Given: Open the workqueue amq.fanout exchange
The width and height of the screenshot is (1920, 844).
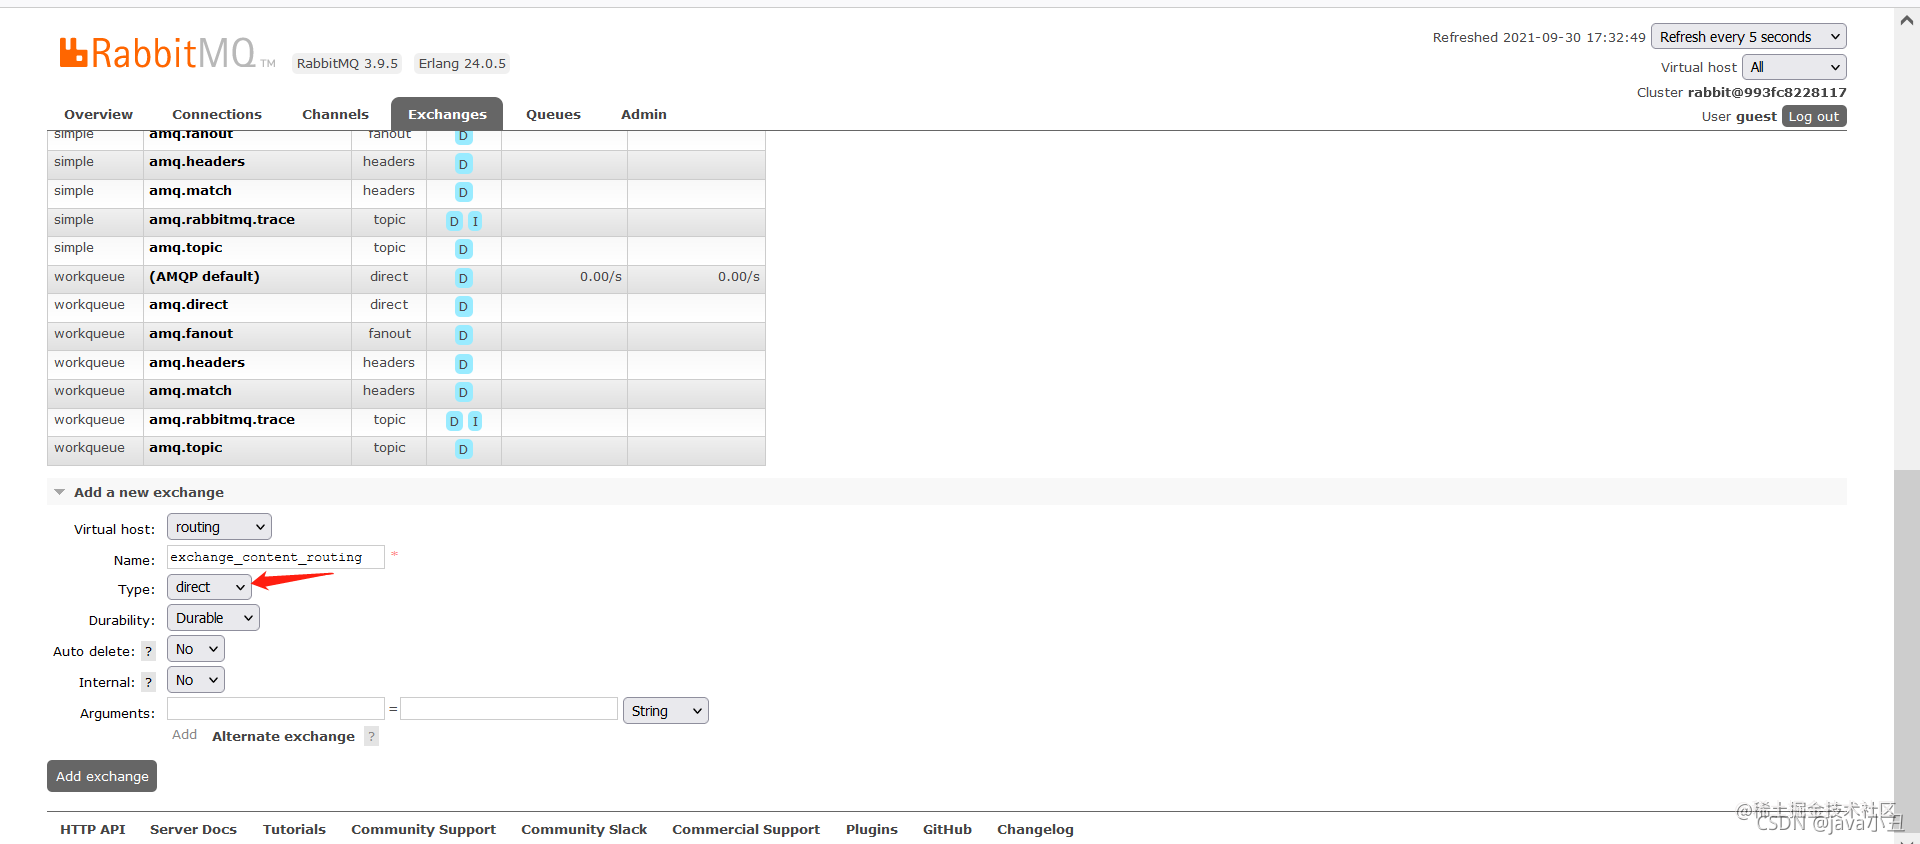Looking at the screenshot, I should click(x=191, y=334).
